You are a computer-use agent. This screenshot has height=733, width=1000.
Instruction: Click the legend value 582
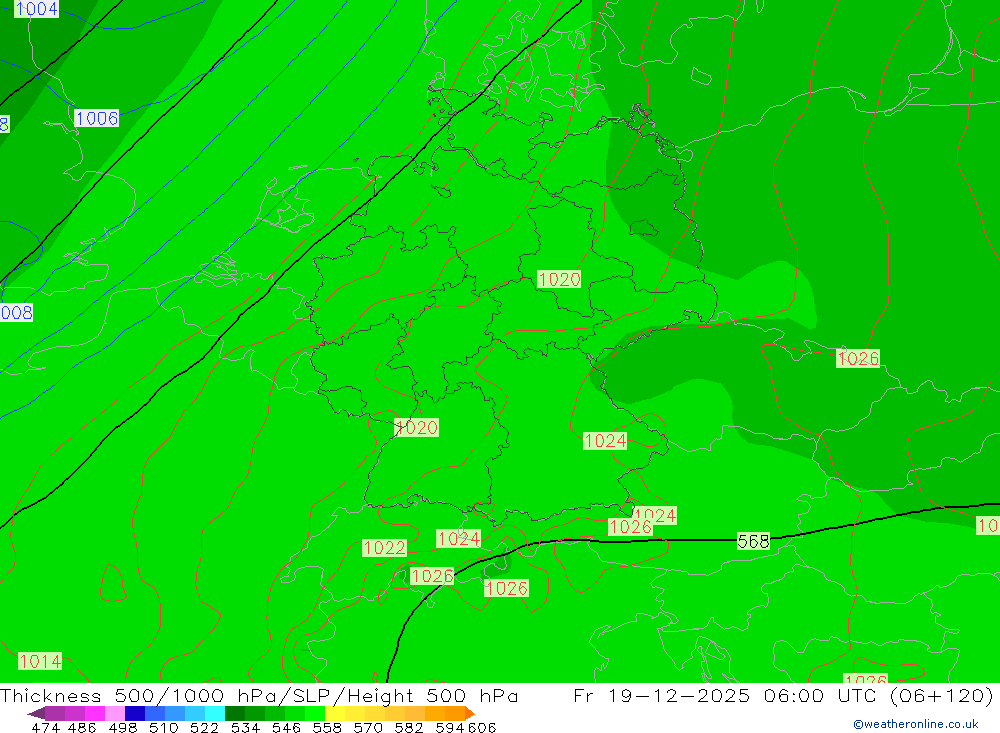(x=409, y=727)
